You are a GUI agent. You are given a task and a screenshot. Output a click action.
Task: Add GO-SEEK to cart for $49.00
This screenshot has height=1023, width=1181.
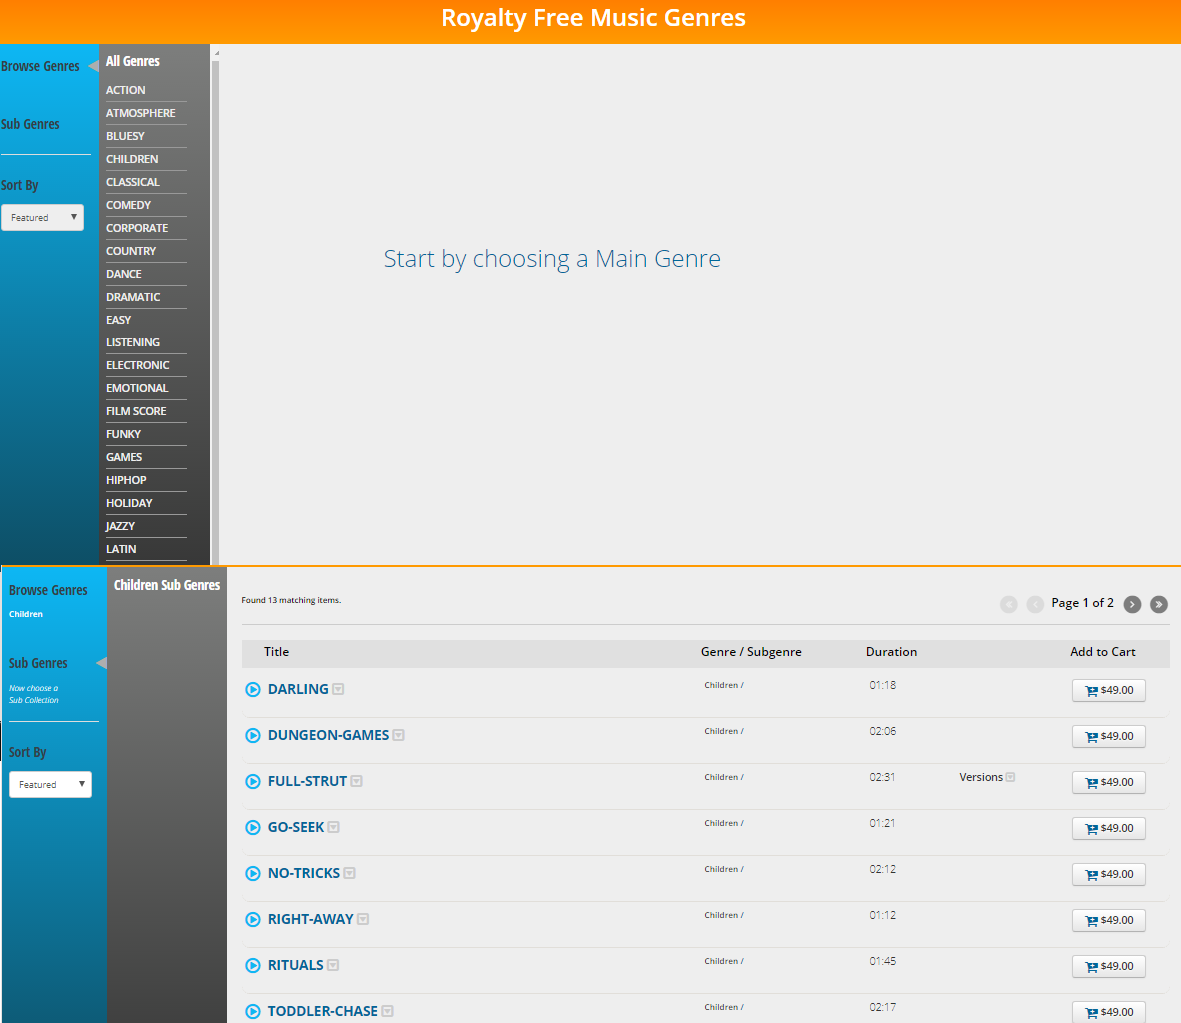(x=1109, y=828)
